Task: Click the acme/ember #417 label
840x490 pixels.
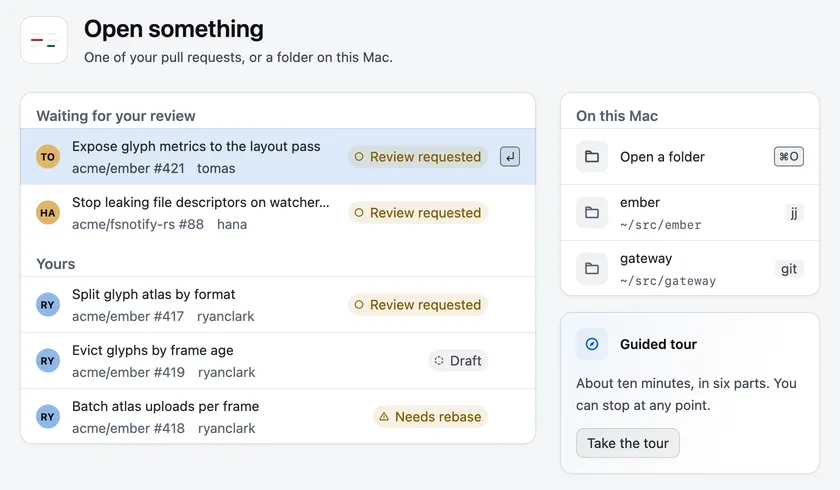Action: coord(128,316)
